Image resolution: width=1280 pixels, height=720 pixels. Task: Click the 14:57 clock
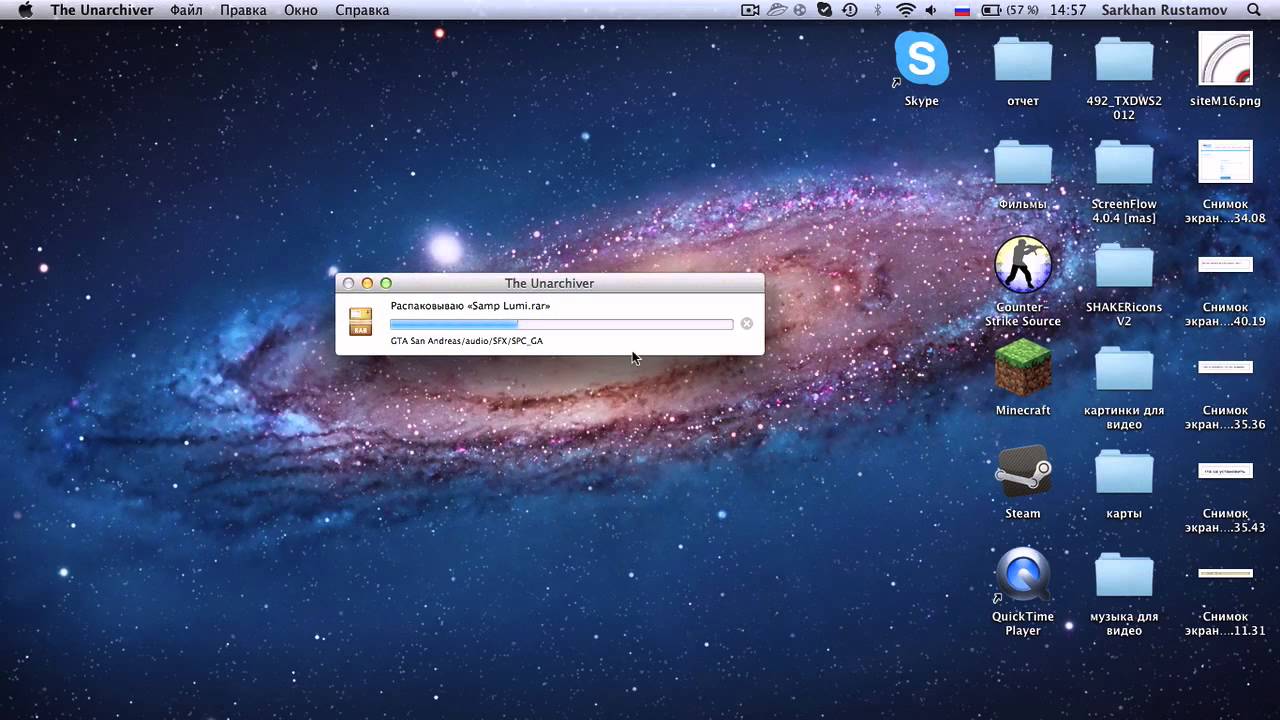click(x=1068, y=10)
